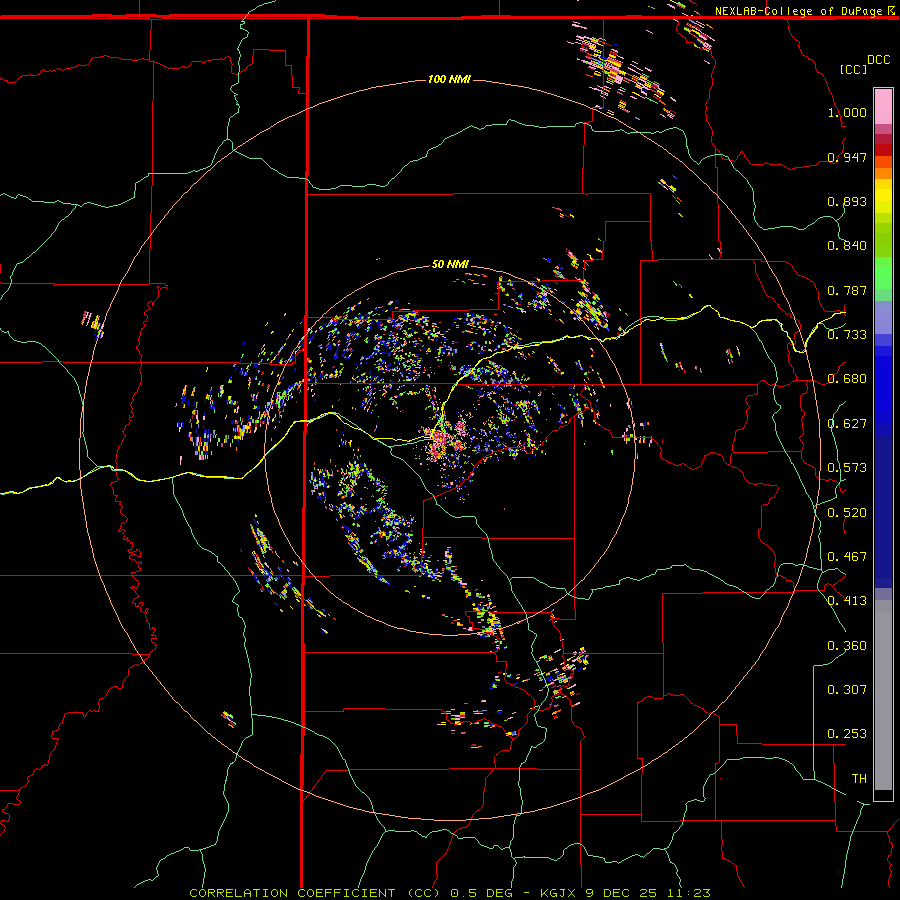Click the 0.413 scale value

click(x=847, y=601)
